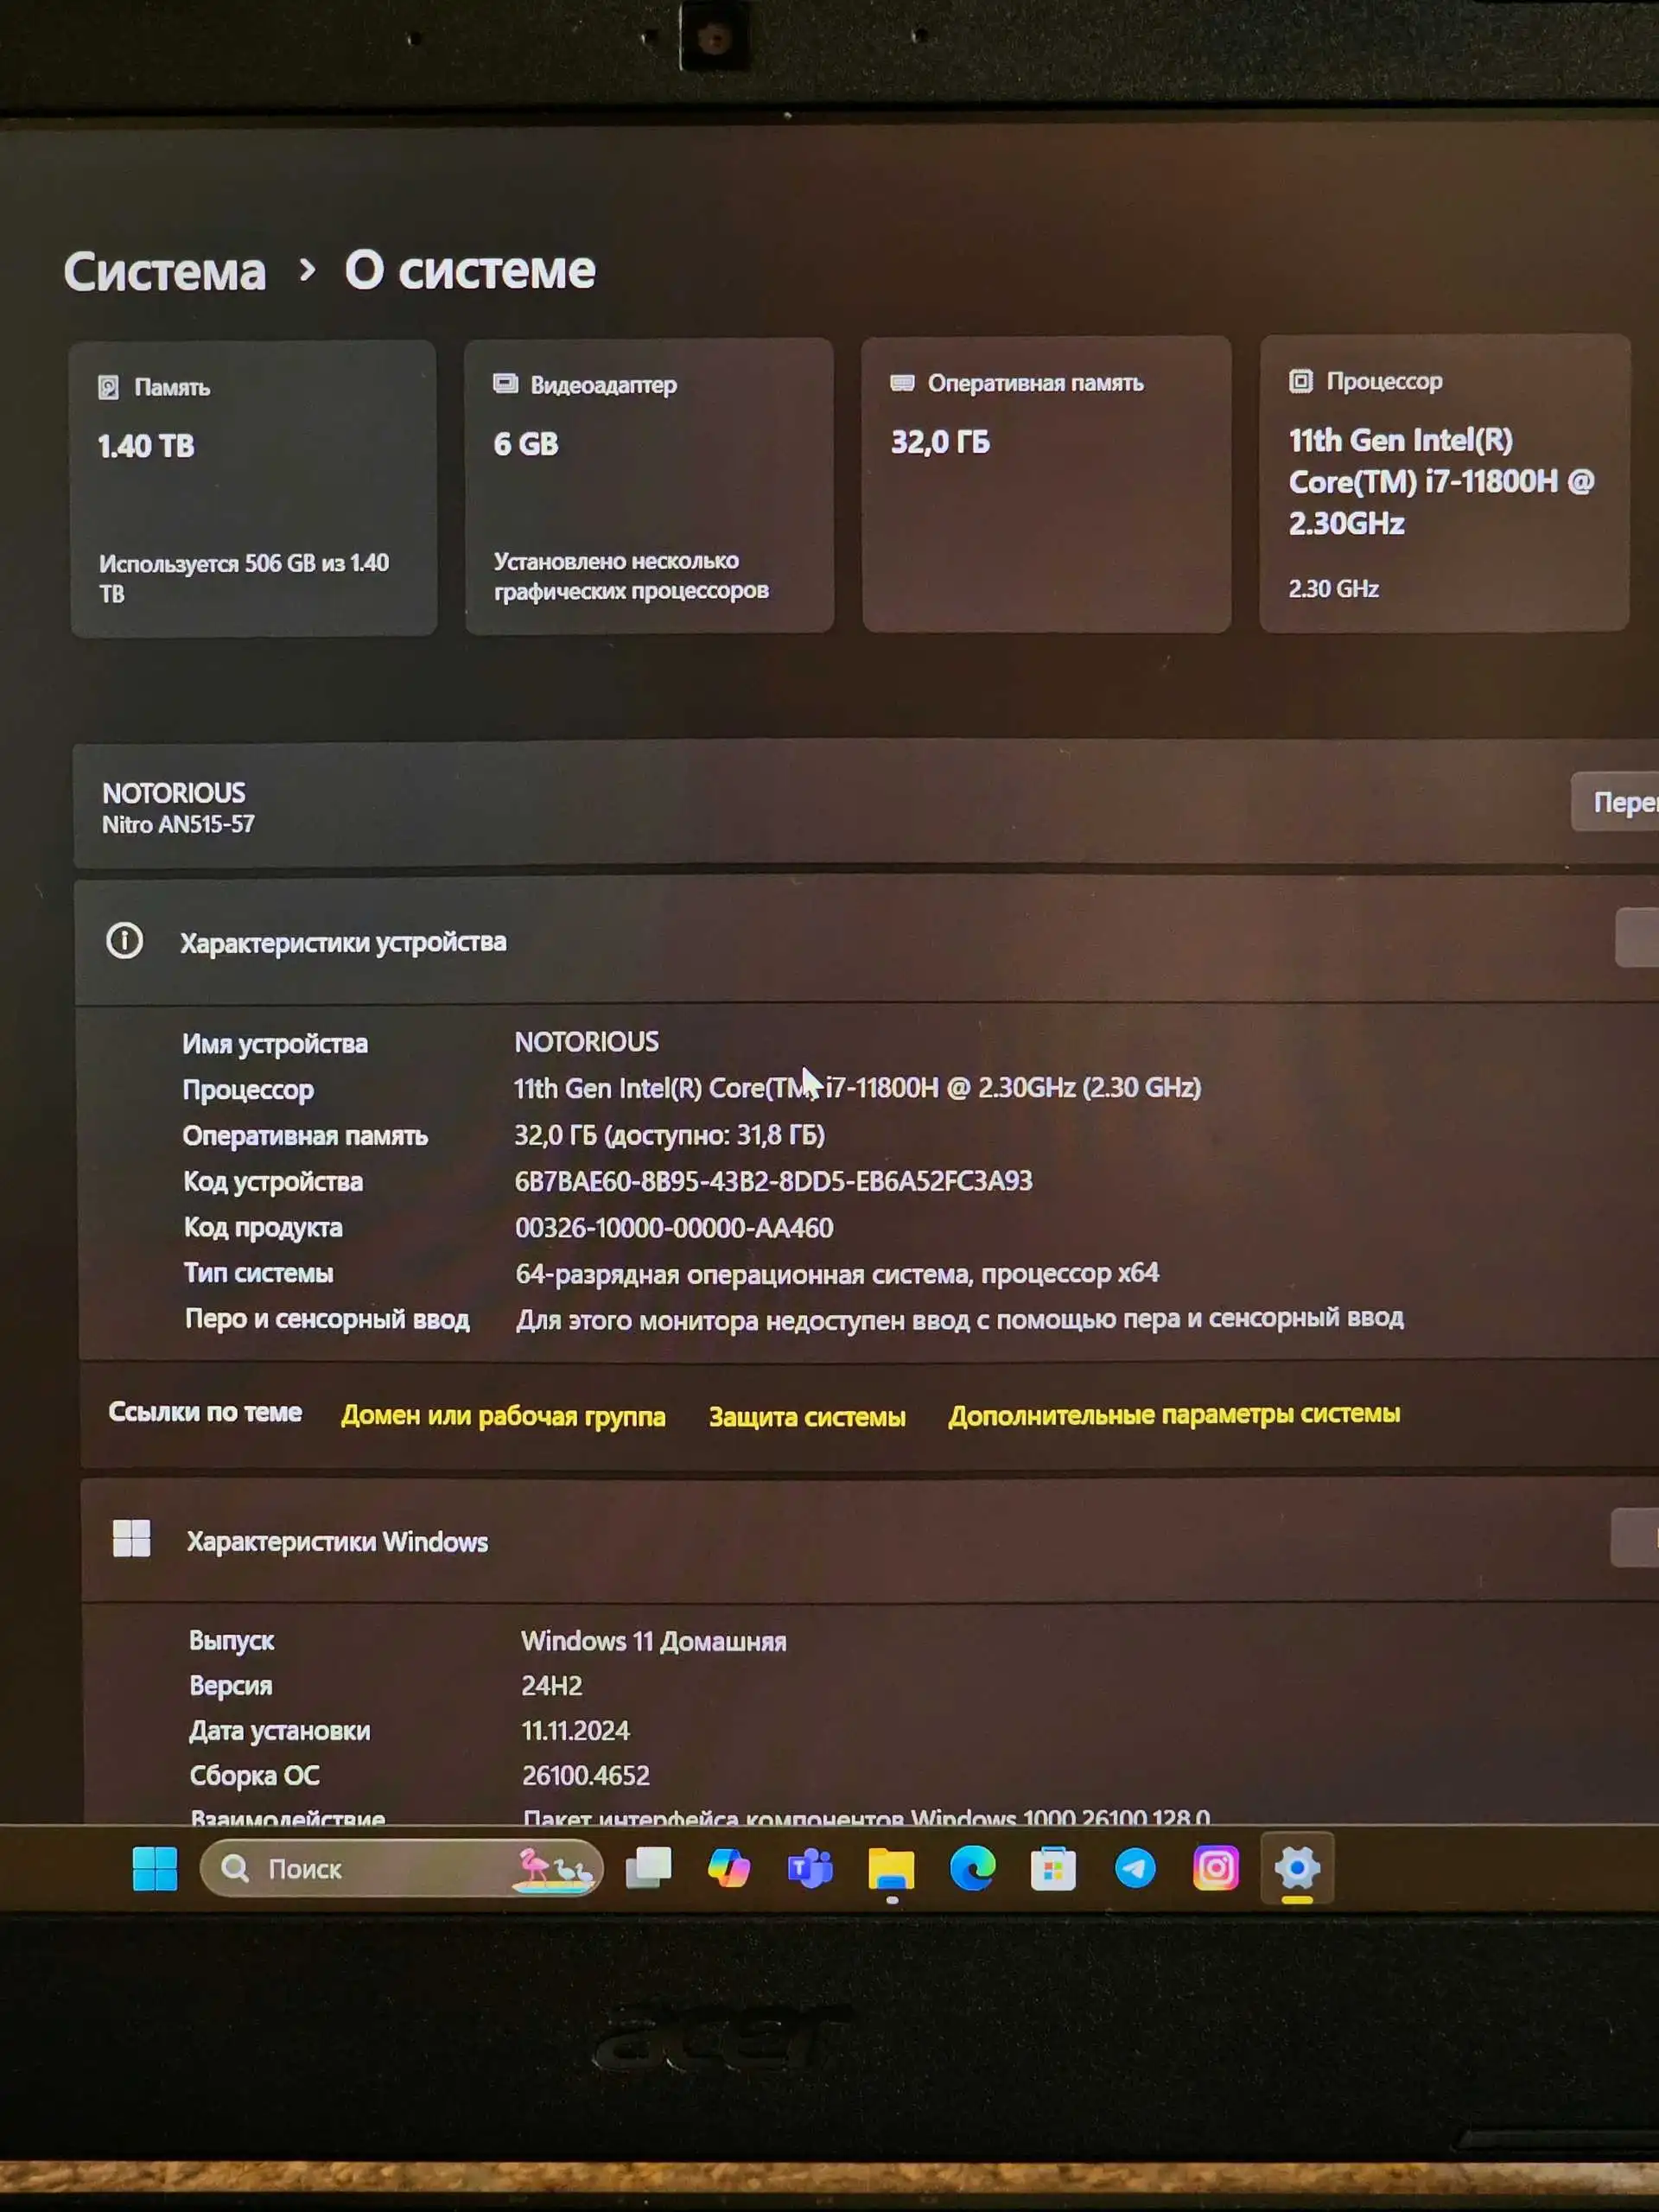Screen dimensions: 1659x2212
Task: Launch Microsoft Edge from the taskbar
Action: [972, 1868]
